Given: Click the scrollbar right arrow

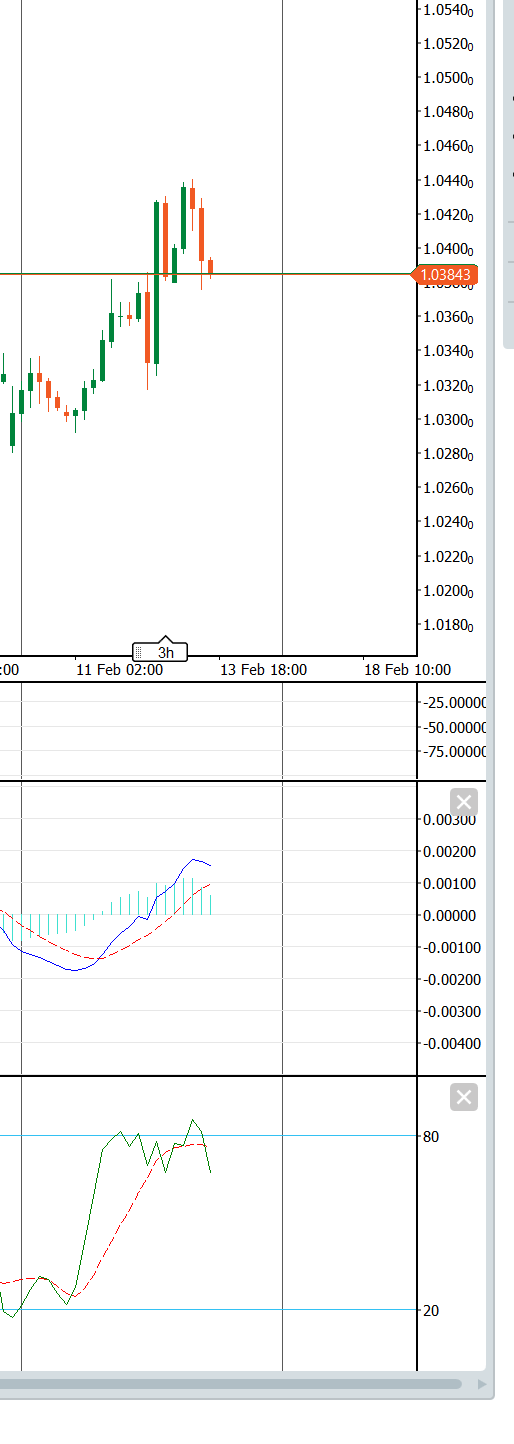Looking at the screenshot, I should click(482, 1384).
